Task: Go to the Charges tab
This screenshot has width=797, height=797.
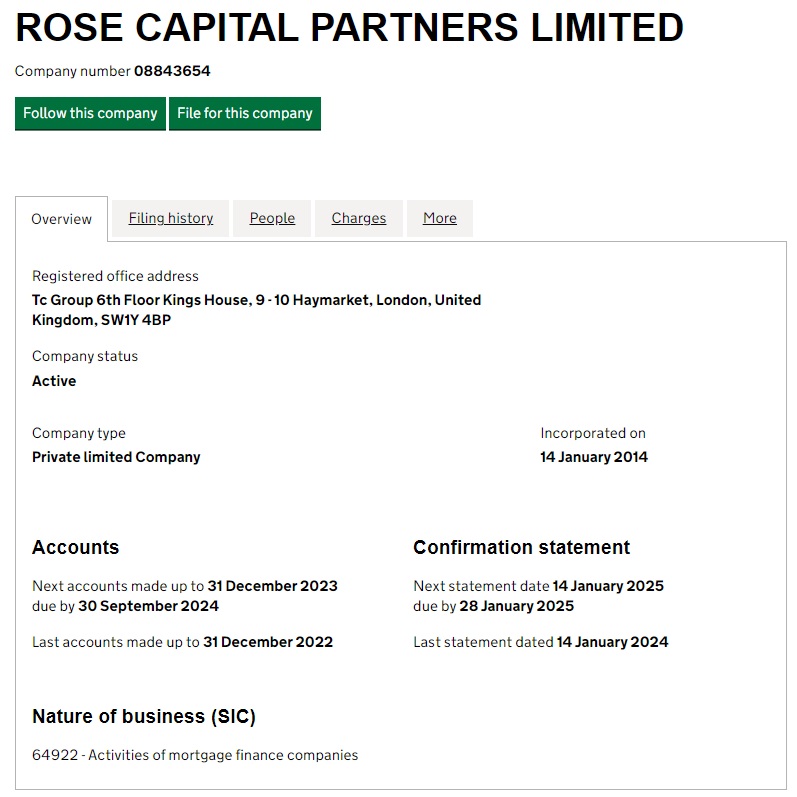Action: coord(358,218)
